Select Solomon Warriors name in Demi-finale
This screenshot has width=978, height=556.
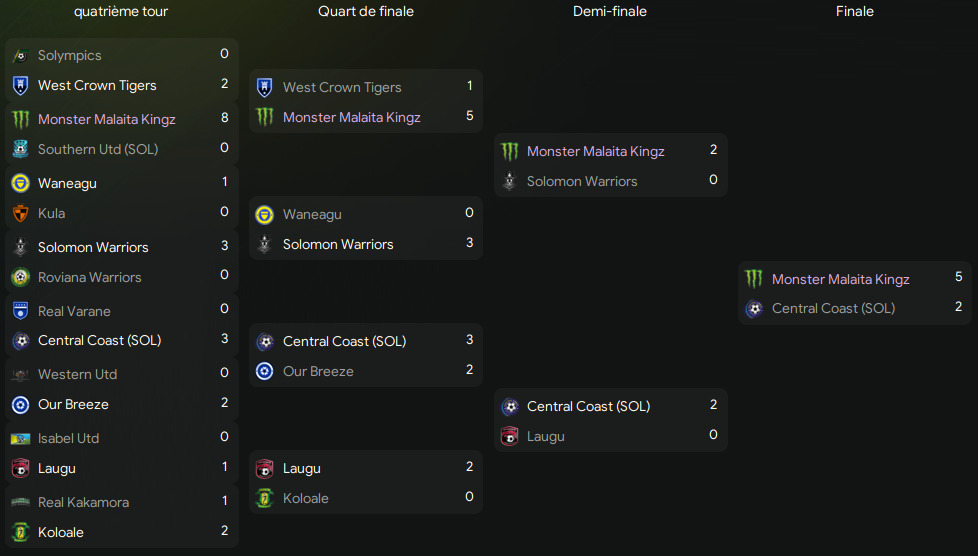click(582, 182)
